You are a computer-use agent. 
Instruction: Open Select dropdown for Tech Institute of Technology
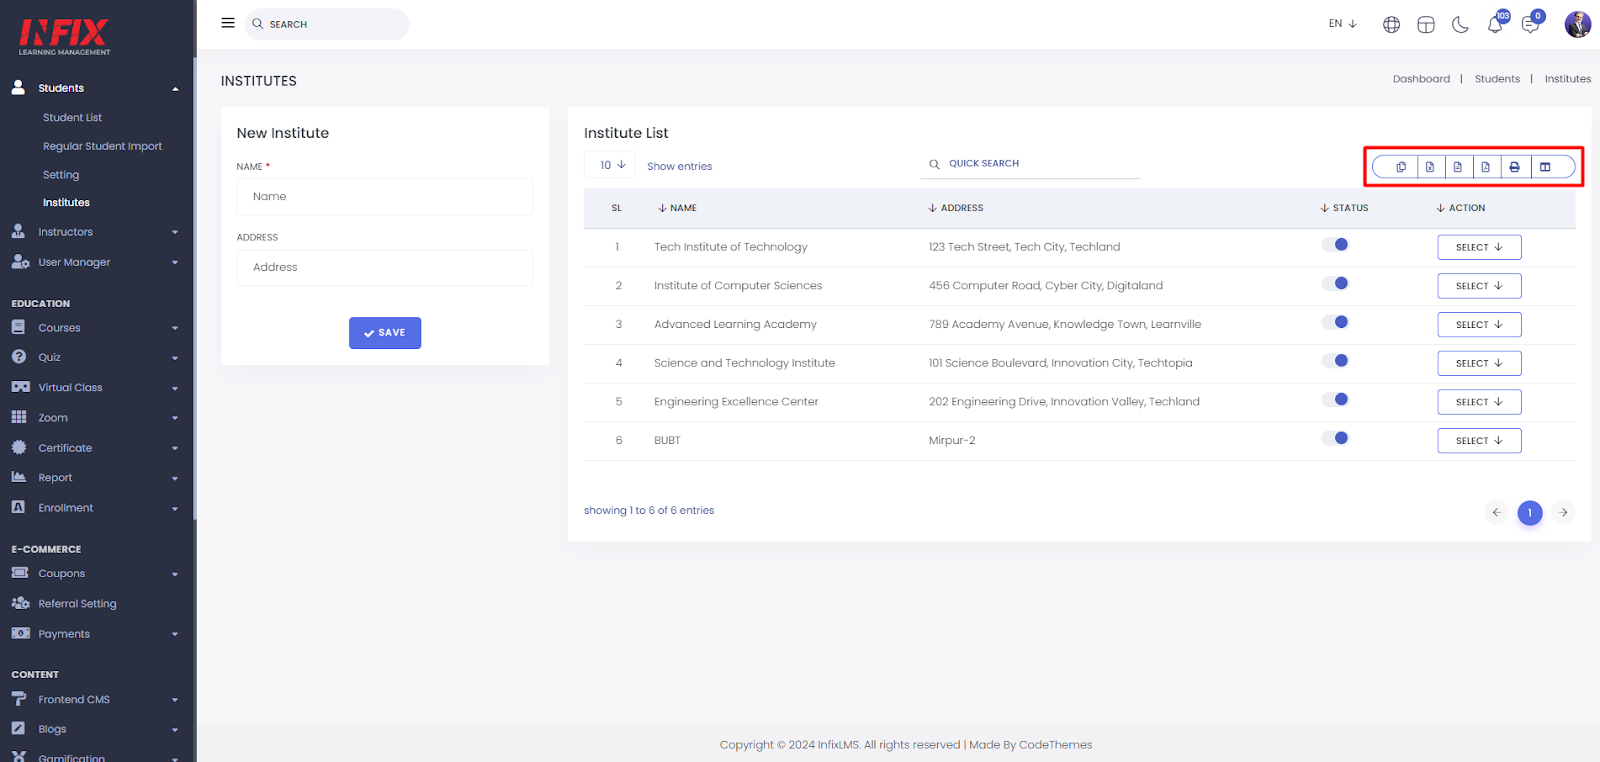pos(1479,247)
